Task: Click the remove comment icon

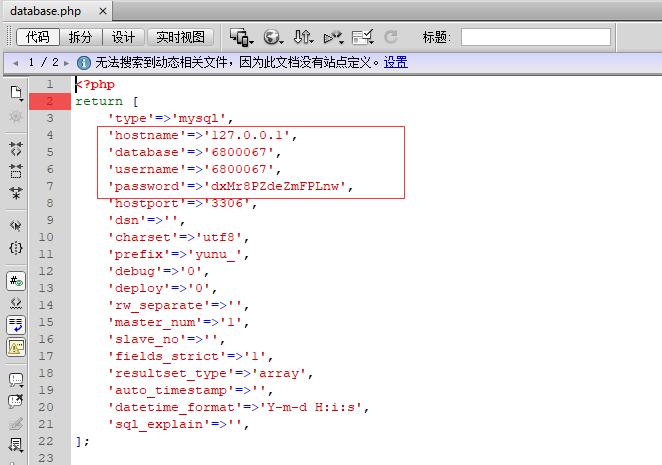Action: coord(16,401)
